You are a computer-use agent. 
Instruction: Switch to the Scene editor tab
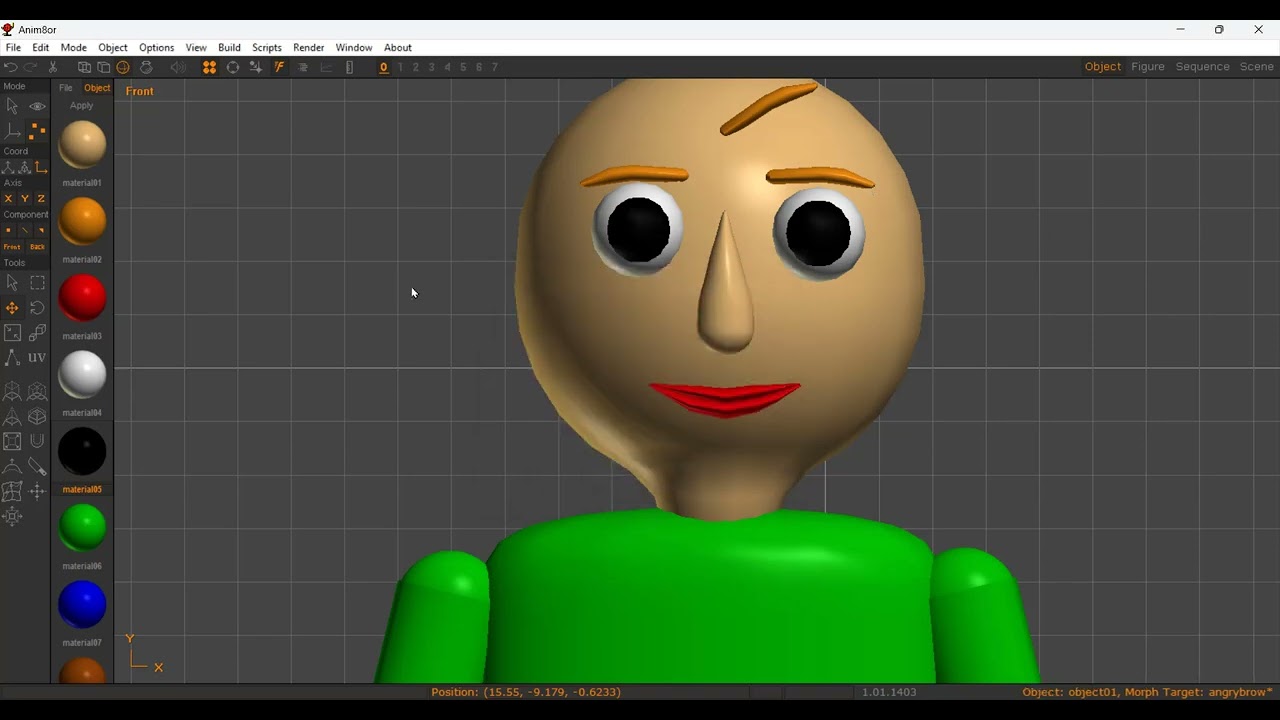pos(1257,67)
